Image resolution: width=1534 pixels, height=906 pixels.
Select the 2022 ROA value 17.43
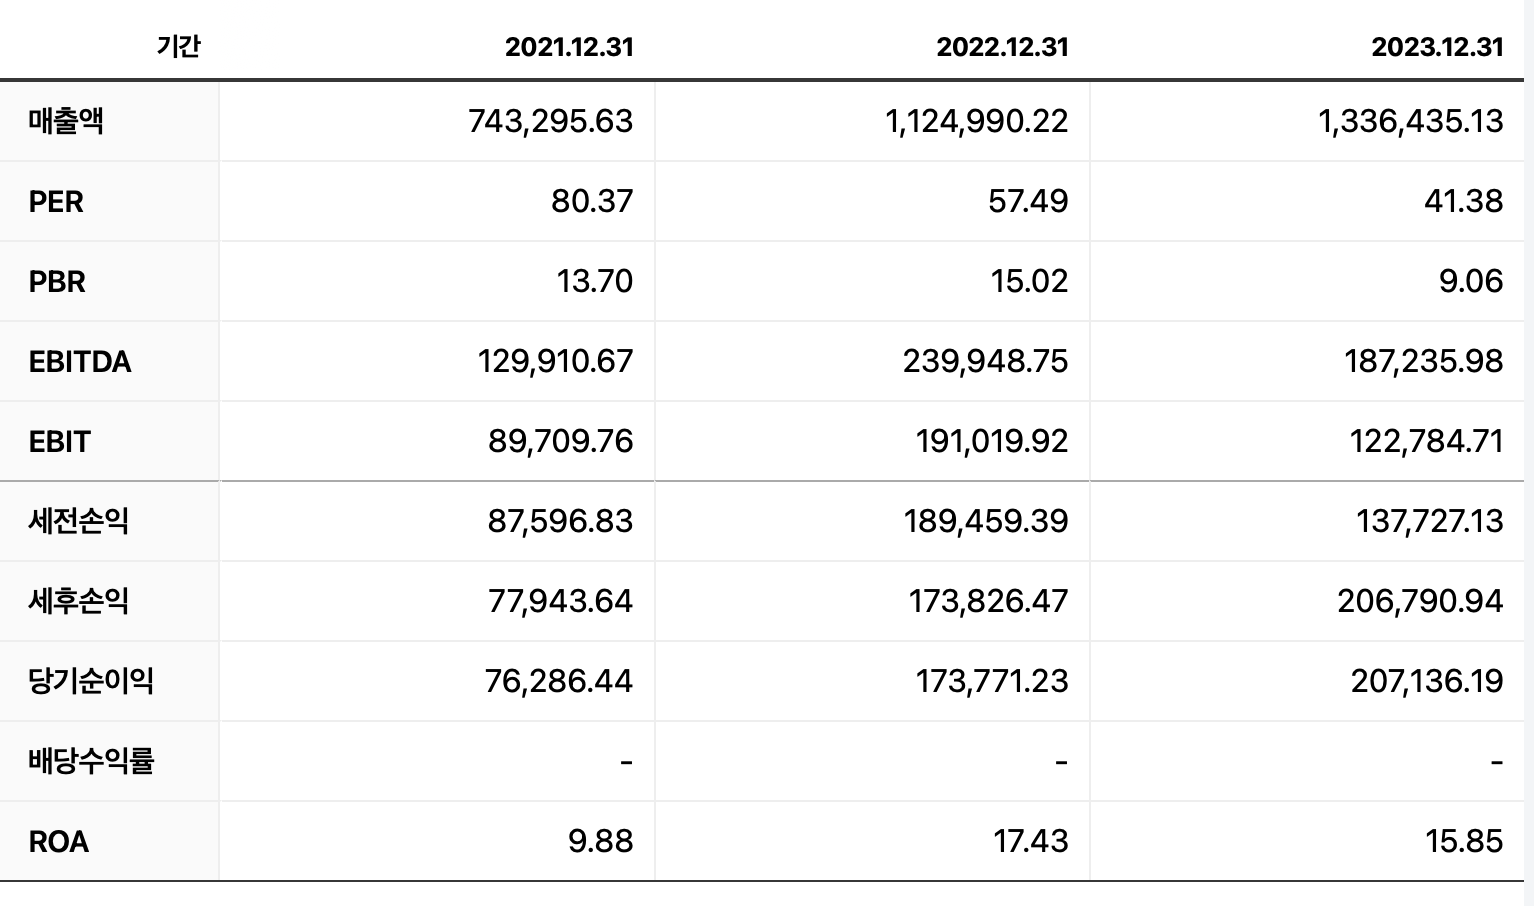[x=1031, y=841]
